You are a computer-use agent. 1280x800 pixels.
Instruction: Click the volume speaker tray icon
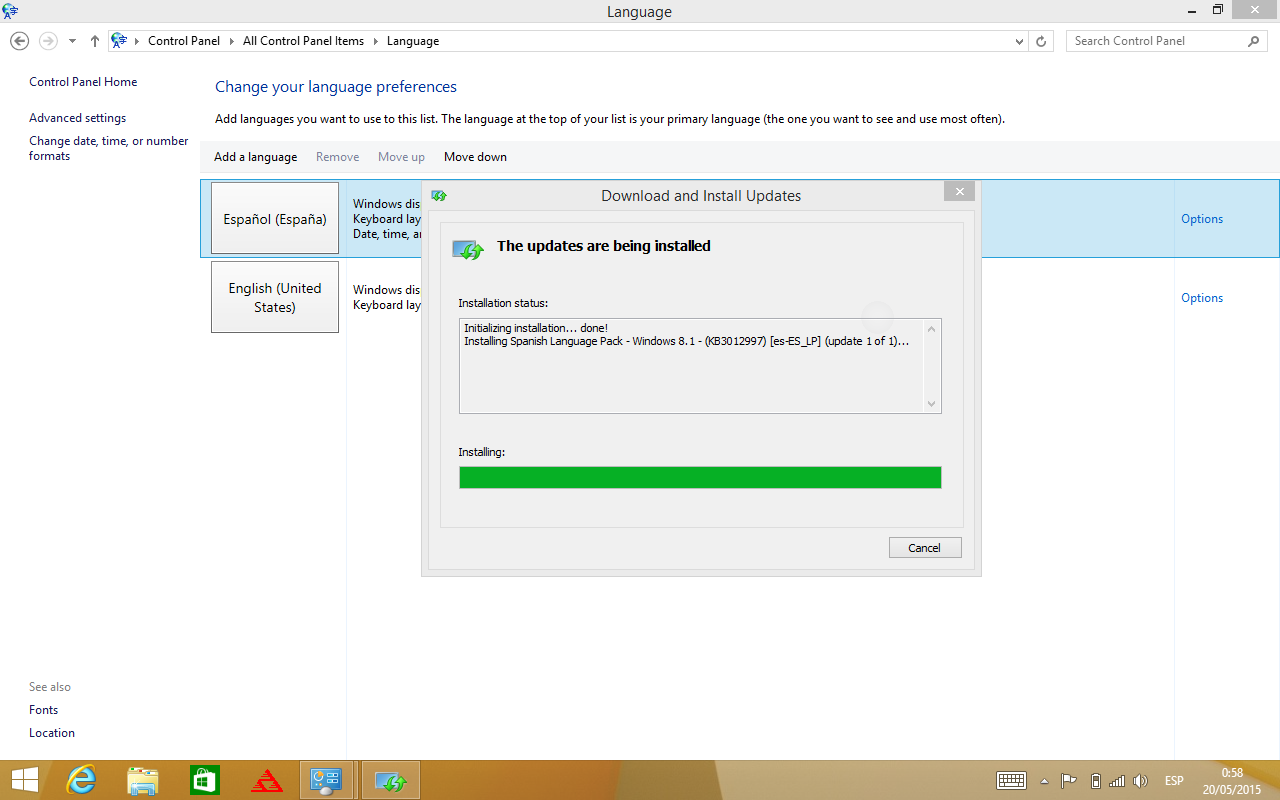point(1140,781)
